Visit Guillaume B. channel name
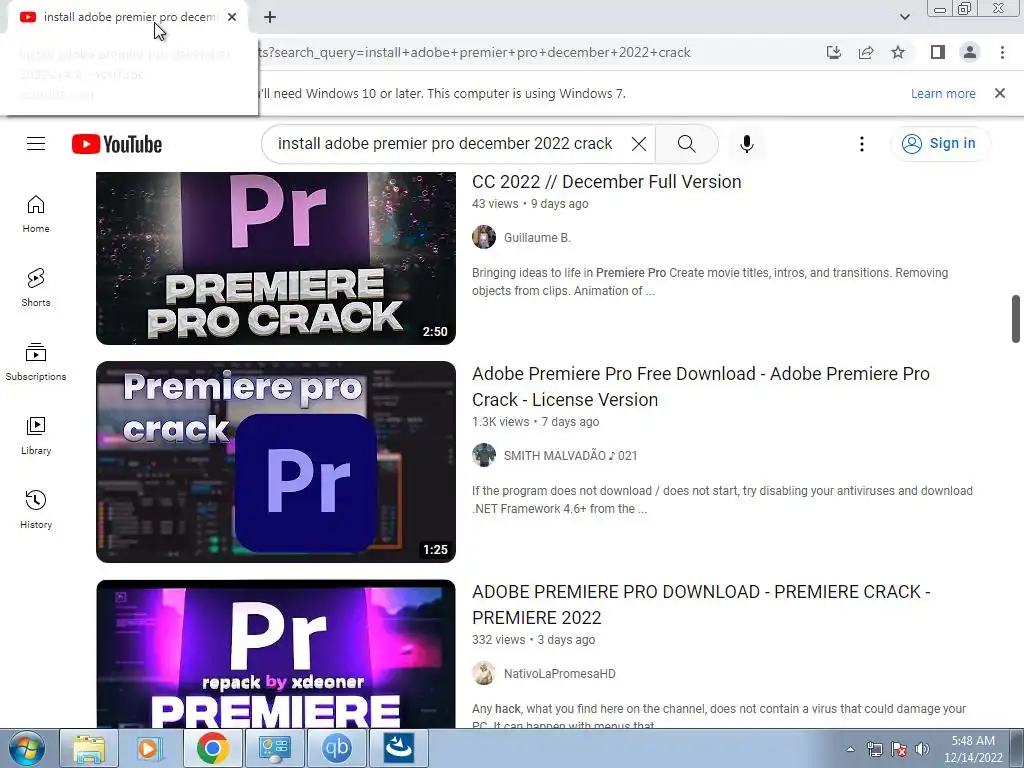Screen dimensions: 1024x768 point(537,238)
